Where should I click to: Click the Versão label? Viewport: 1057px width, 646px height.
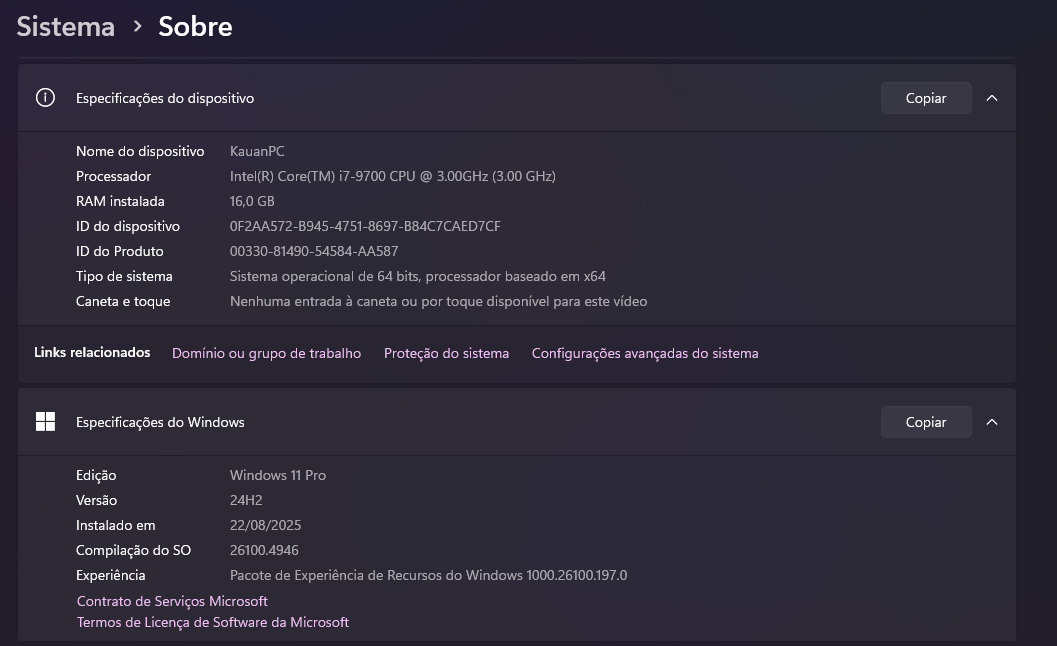[96, 500]
